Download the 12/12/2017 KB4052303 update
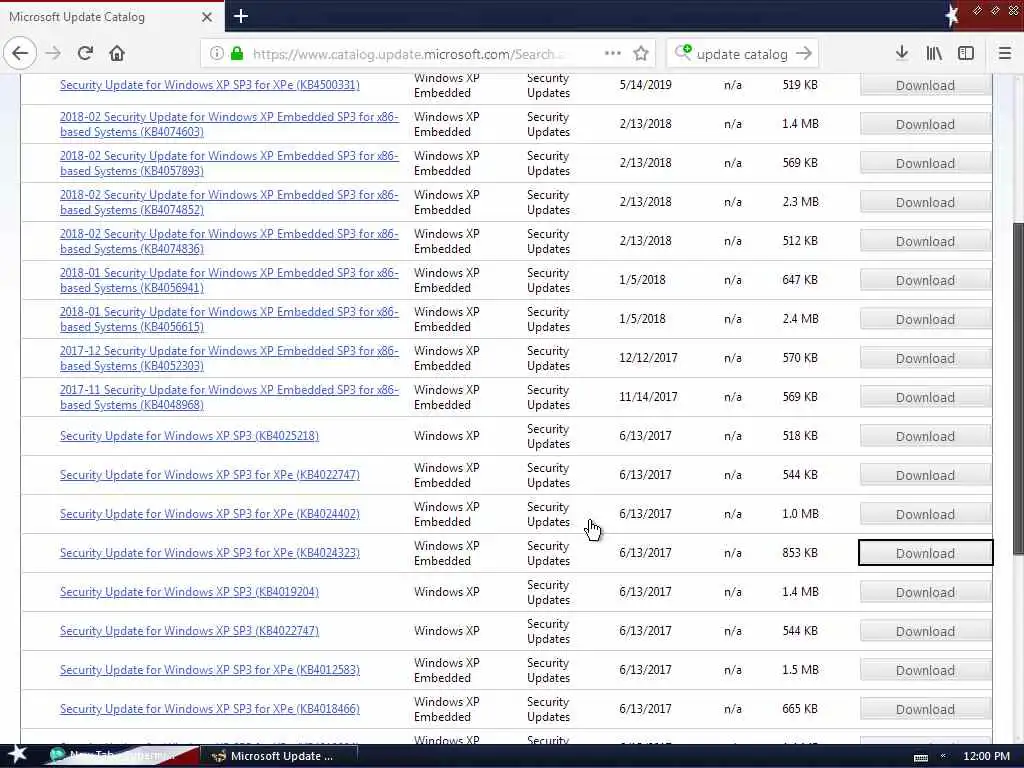The image size is (1024, 768). 925,359
